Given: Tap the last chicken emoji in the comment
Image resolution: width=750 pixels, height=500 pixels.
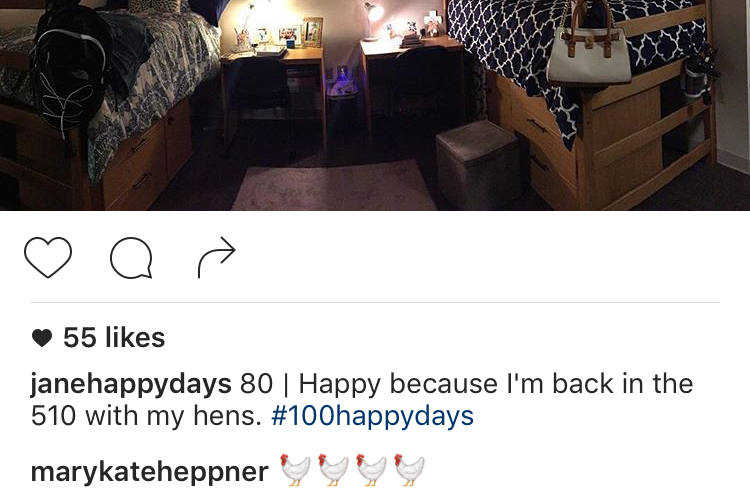Looking at the screenshot, I should pyautogui.click(x=409, y=470).
